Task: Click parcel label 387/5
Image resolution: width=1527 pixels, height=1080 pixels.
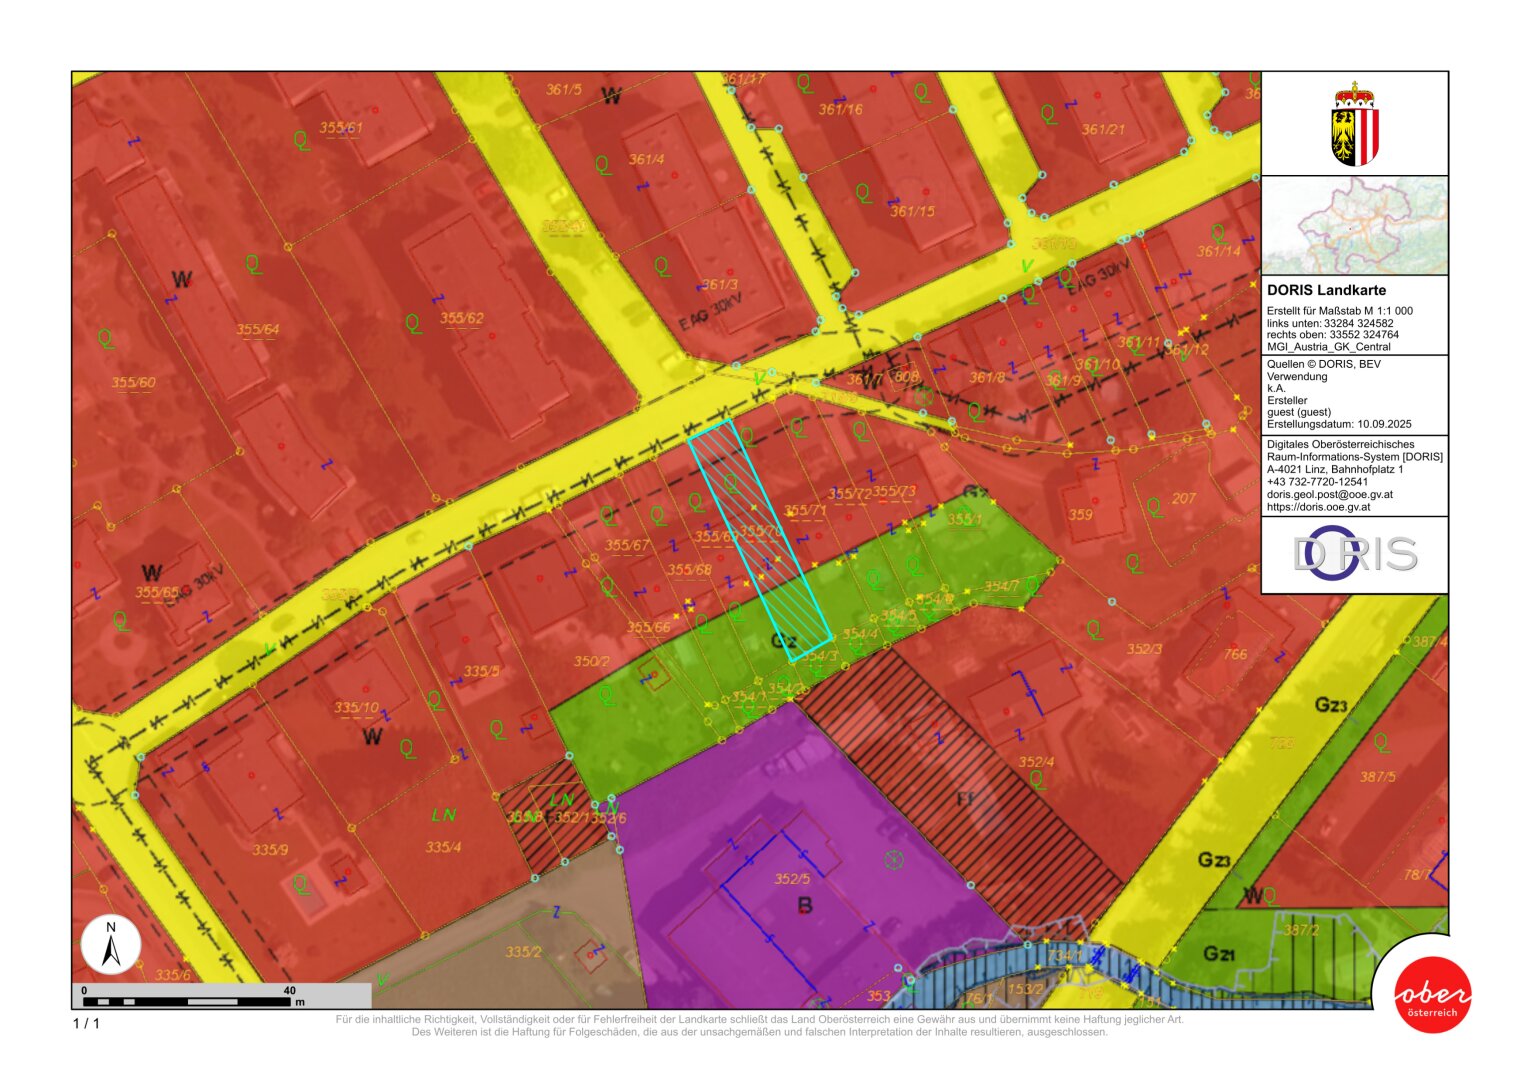Action: [1377, 776]
